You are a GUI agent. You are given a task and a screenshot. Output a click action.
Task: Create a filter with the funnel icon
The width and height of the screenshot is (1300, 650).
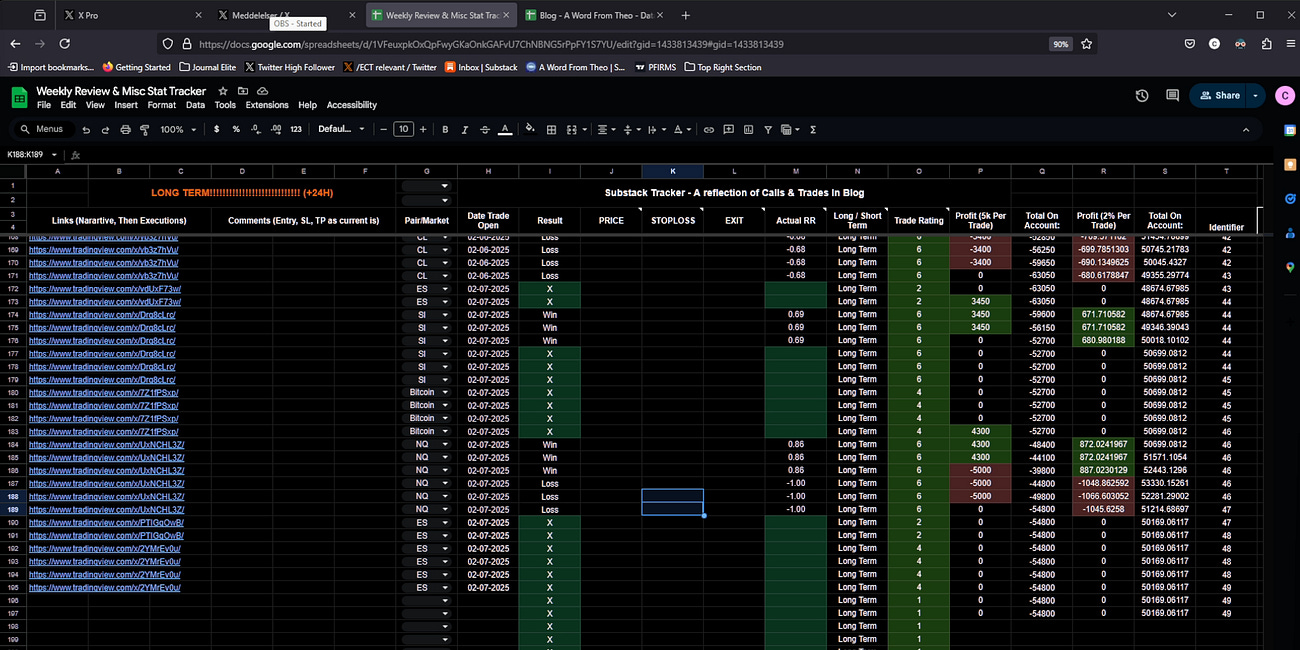pos(768,129)
